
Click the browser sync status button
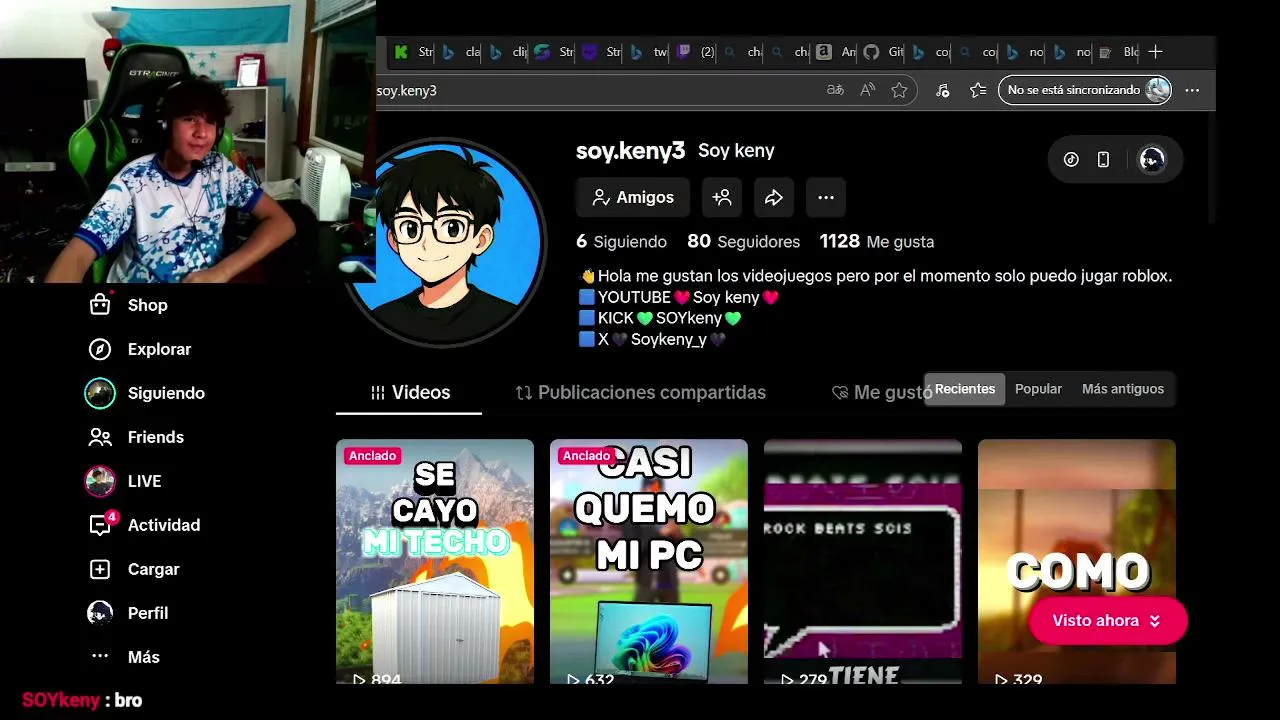click(1084, 90)
